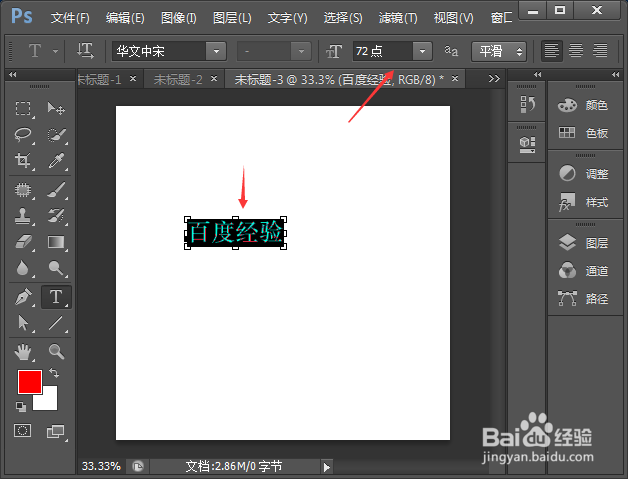Open the 路径 paths panel

coord(585,298)
